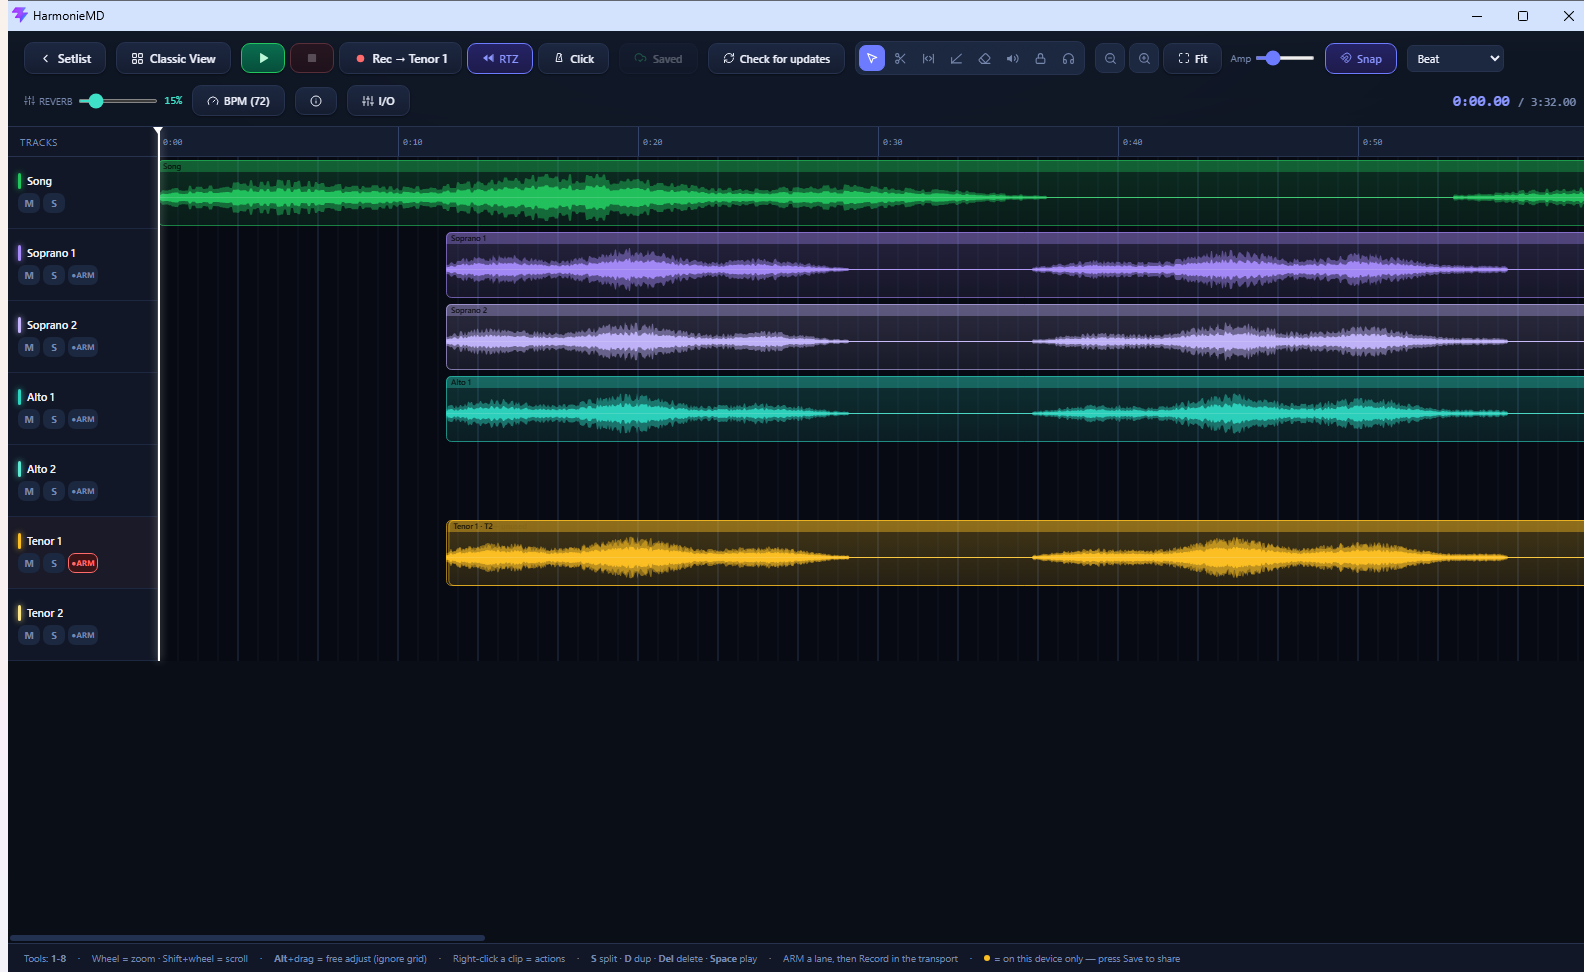1584x972 pixels.
Task: Adjust the Reverb slider
Action: 118,101
